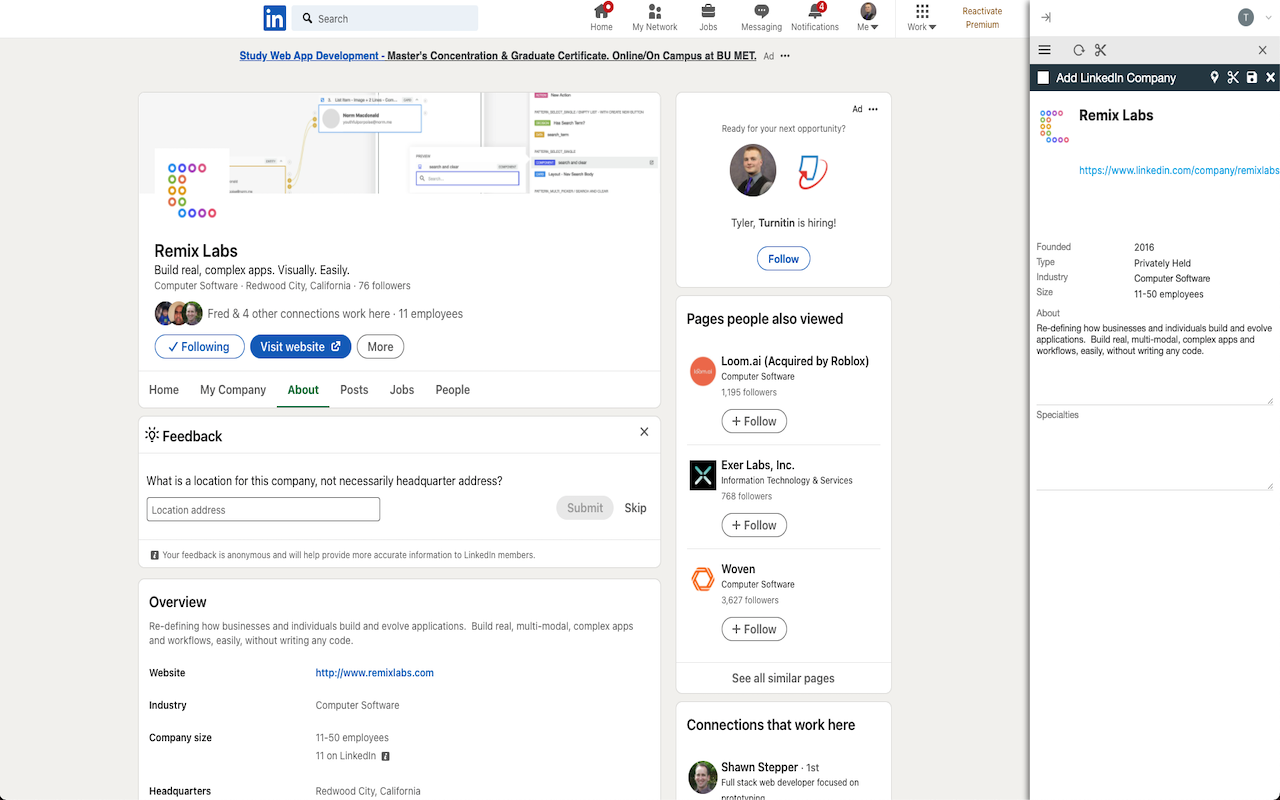Open the linkedin.com/company/remixlabs link in panel
1280x800 pixels.
click(x=1179, y=171)
